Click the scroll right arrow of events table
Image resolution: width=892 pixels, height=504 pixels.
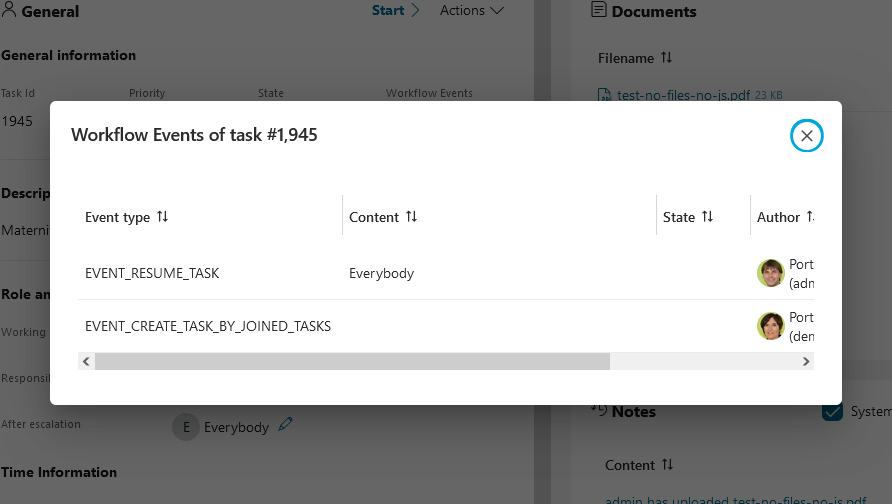tap(806, 361)
